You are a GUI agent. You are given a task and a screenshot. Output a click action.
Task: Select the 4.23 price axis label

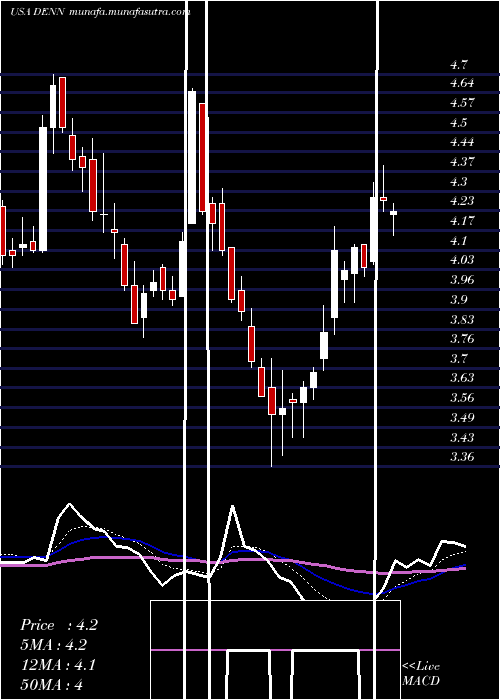coord(462,201)
